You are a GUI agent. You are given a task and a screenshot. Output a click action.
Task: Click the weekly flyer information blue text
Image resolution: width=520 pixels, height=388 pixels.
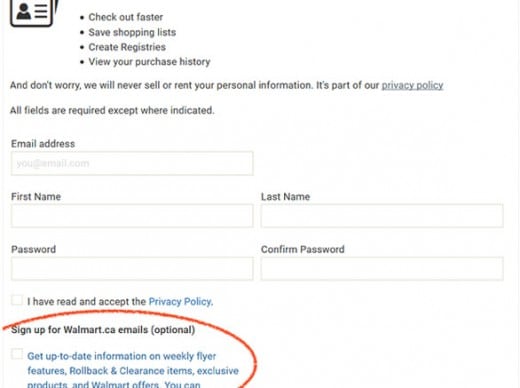coord(133,371)
